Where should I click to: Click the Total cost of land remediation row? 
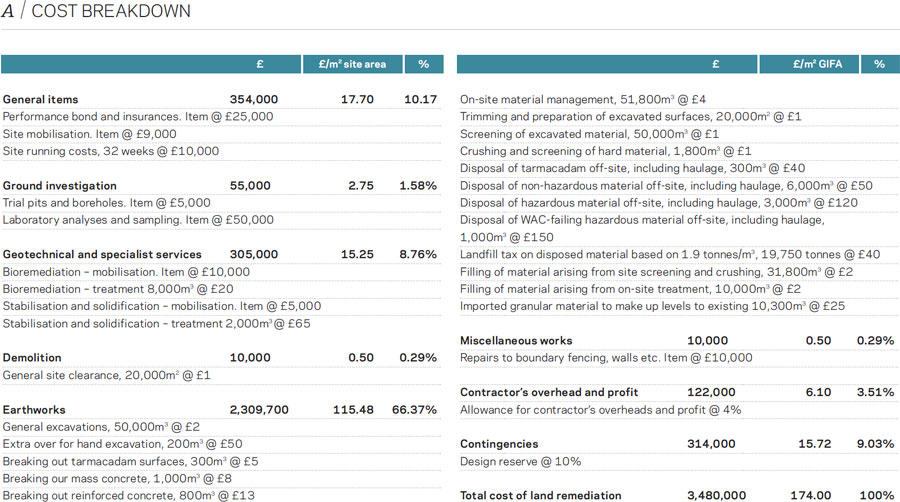click(540, 495)
